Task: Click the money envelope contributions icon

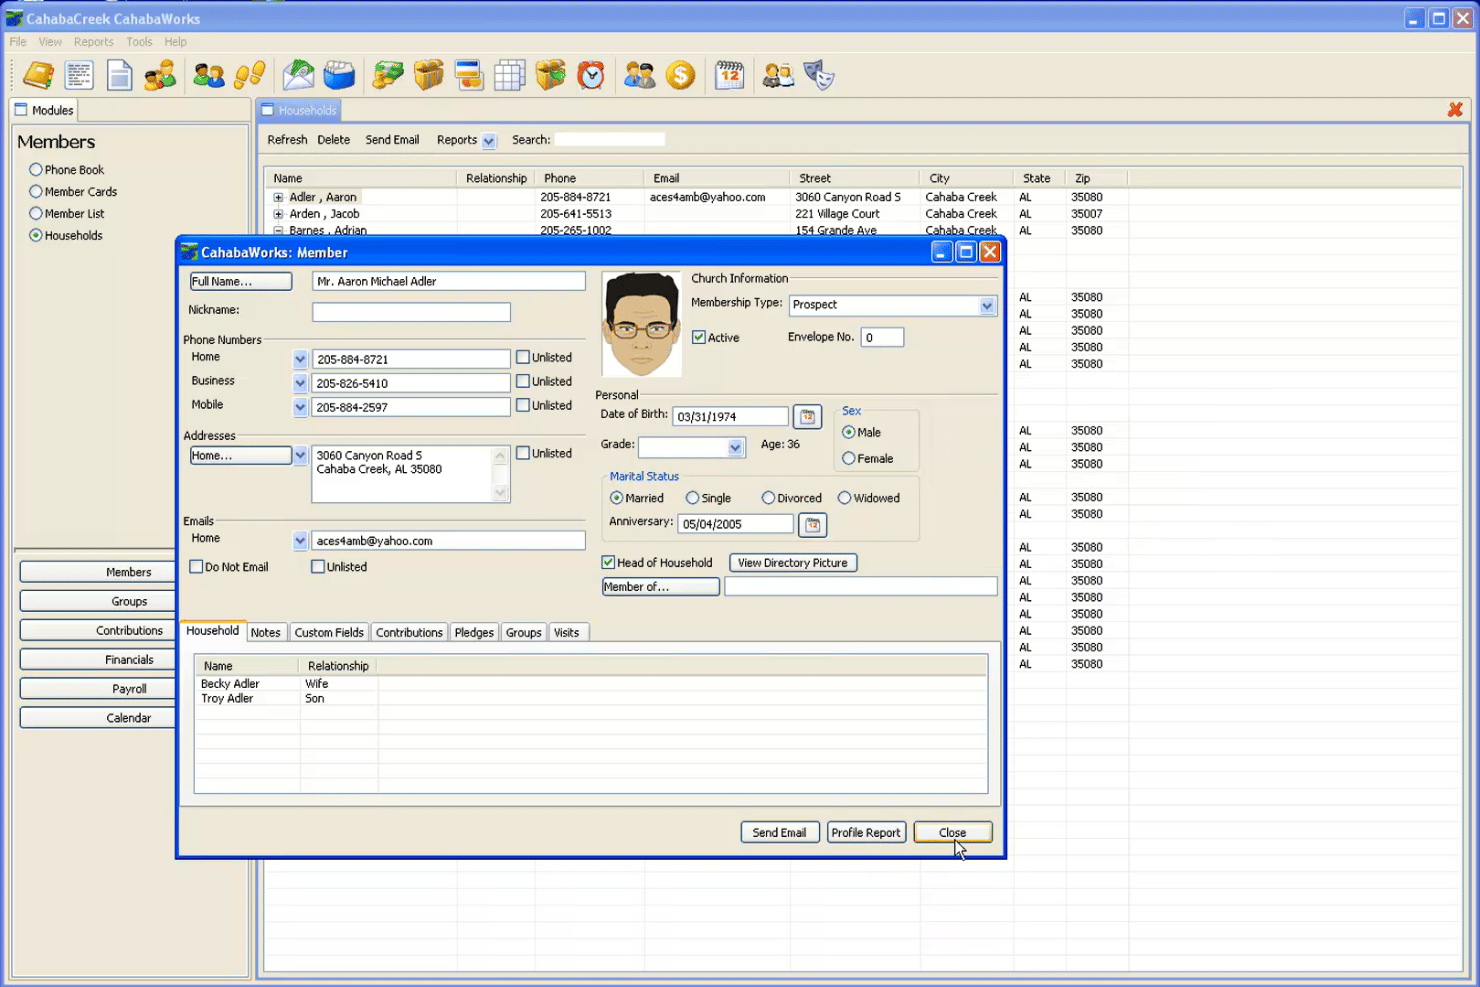Action: [298, 75]
